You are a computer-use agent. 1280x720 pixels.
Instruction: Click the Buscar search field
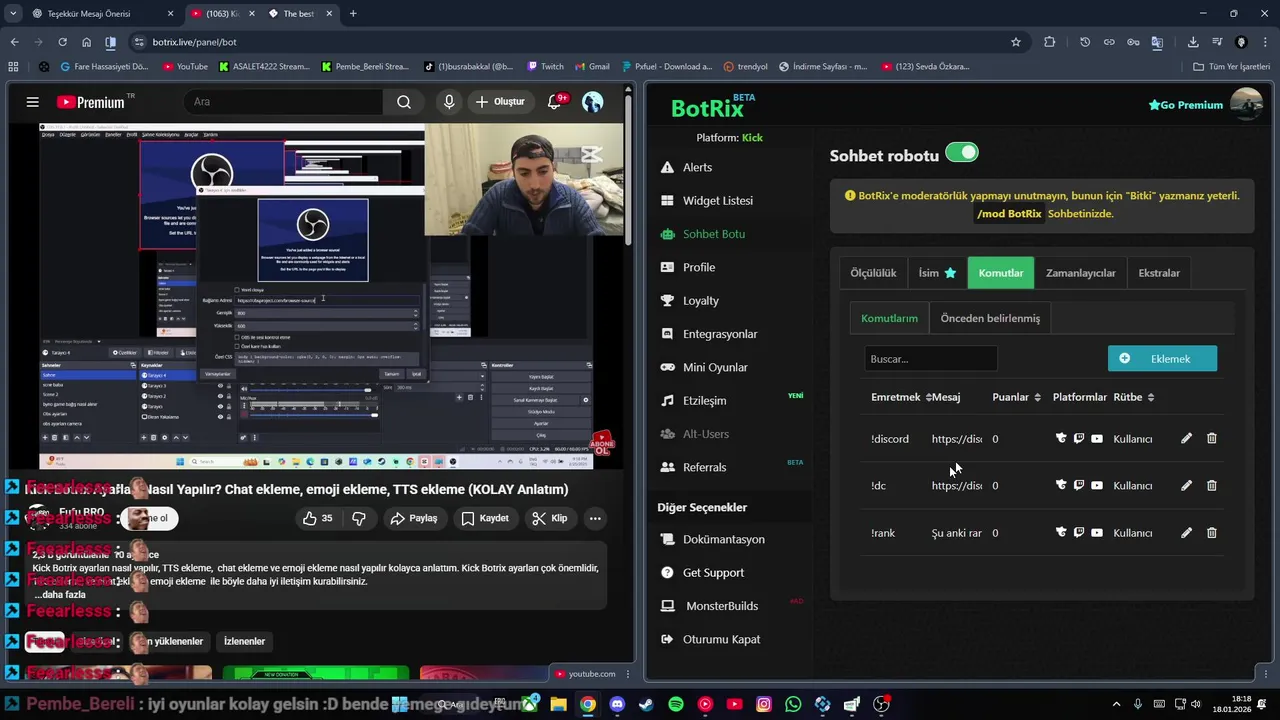coord(931,358)
